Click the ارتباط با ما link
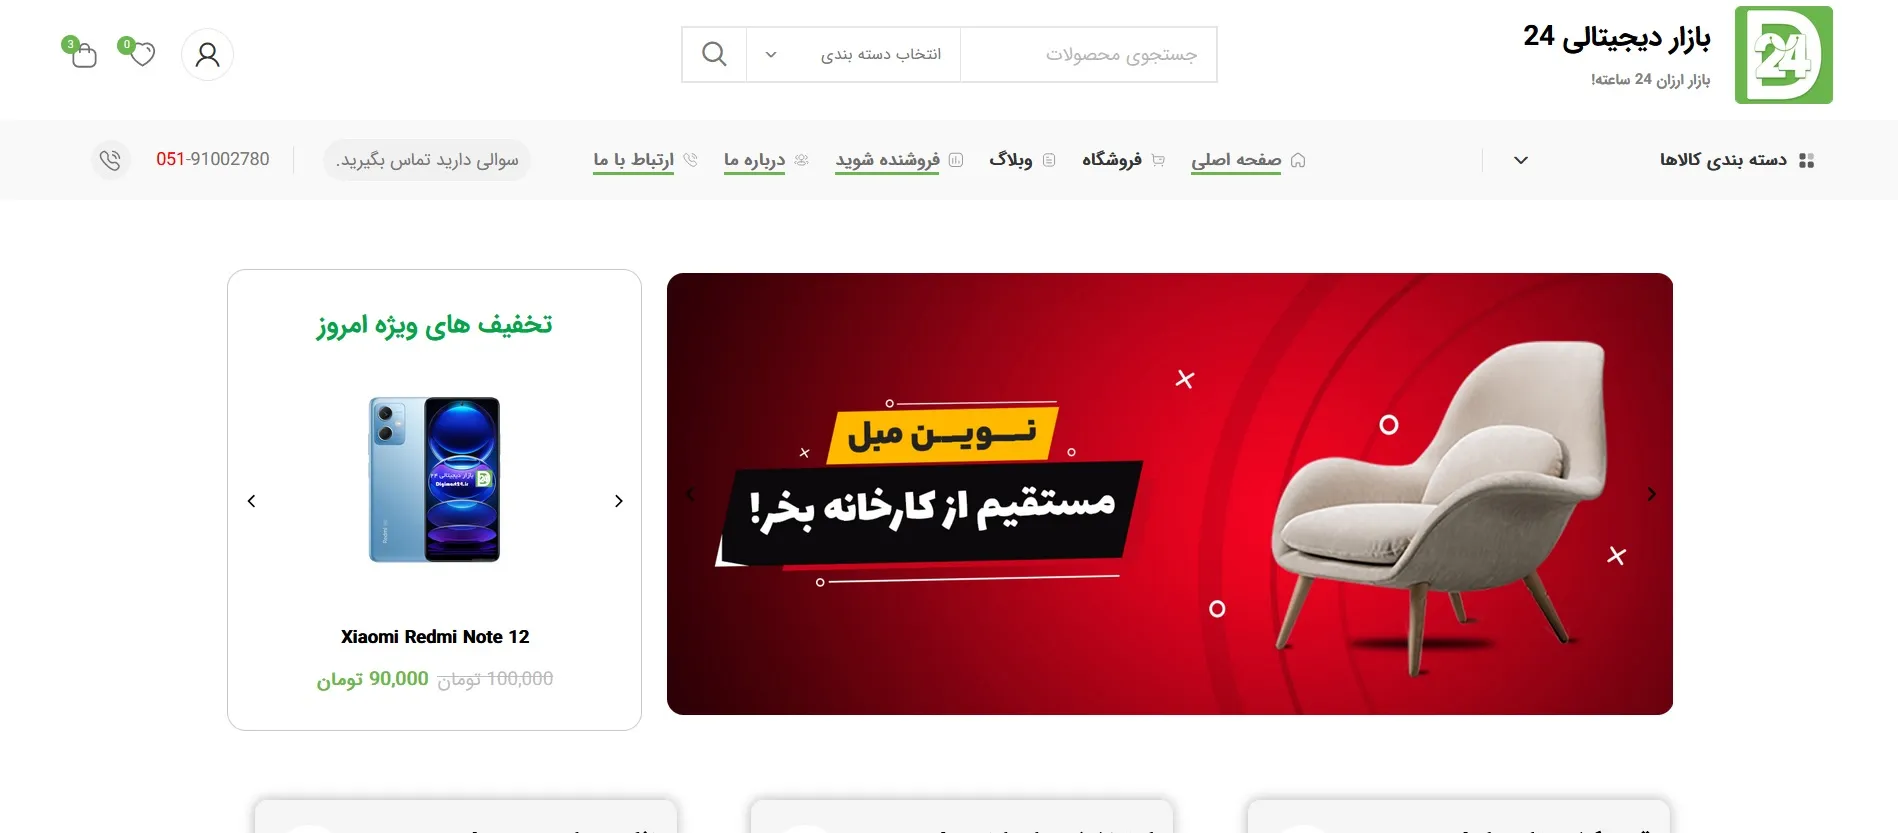 [x=633, y=159]
